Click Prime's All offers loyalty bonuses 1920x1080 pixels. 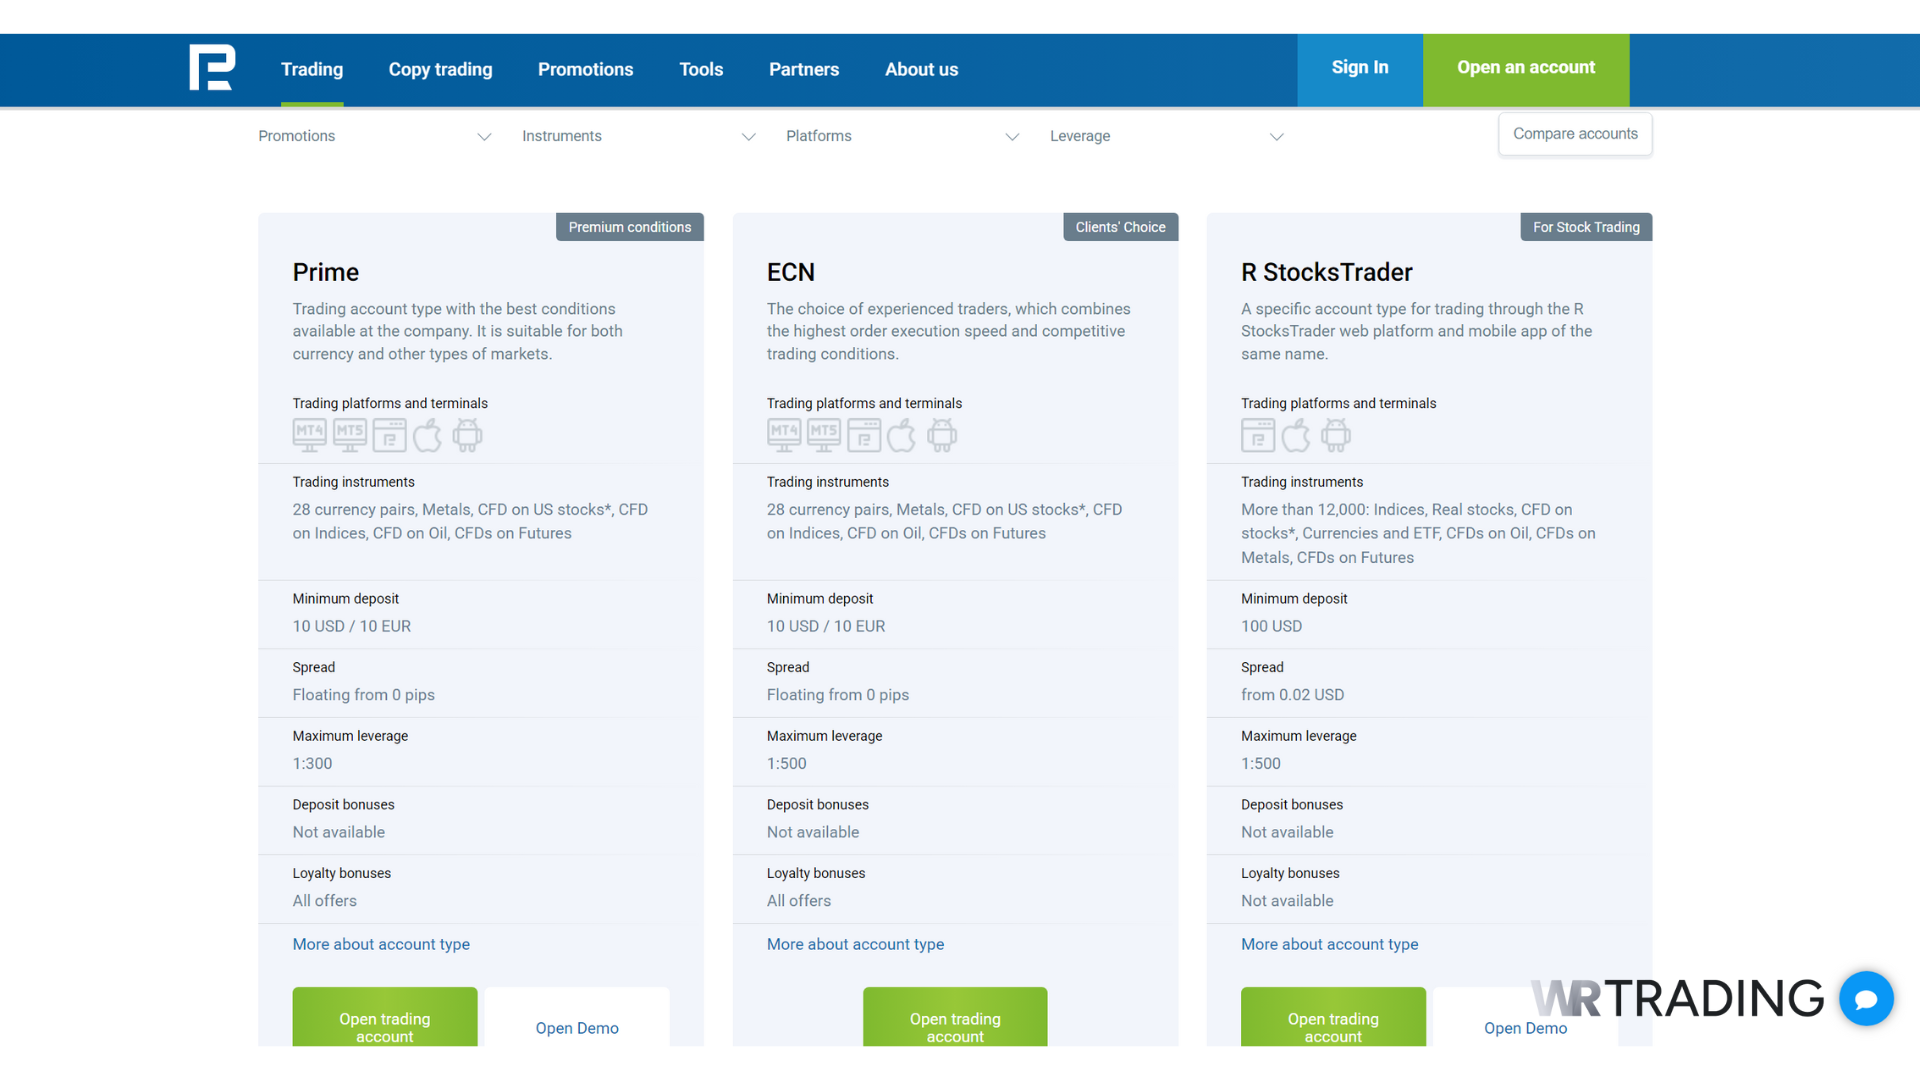[324, 901]
